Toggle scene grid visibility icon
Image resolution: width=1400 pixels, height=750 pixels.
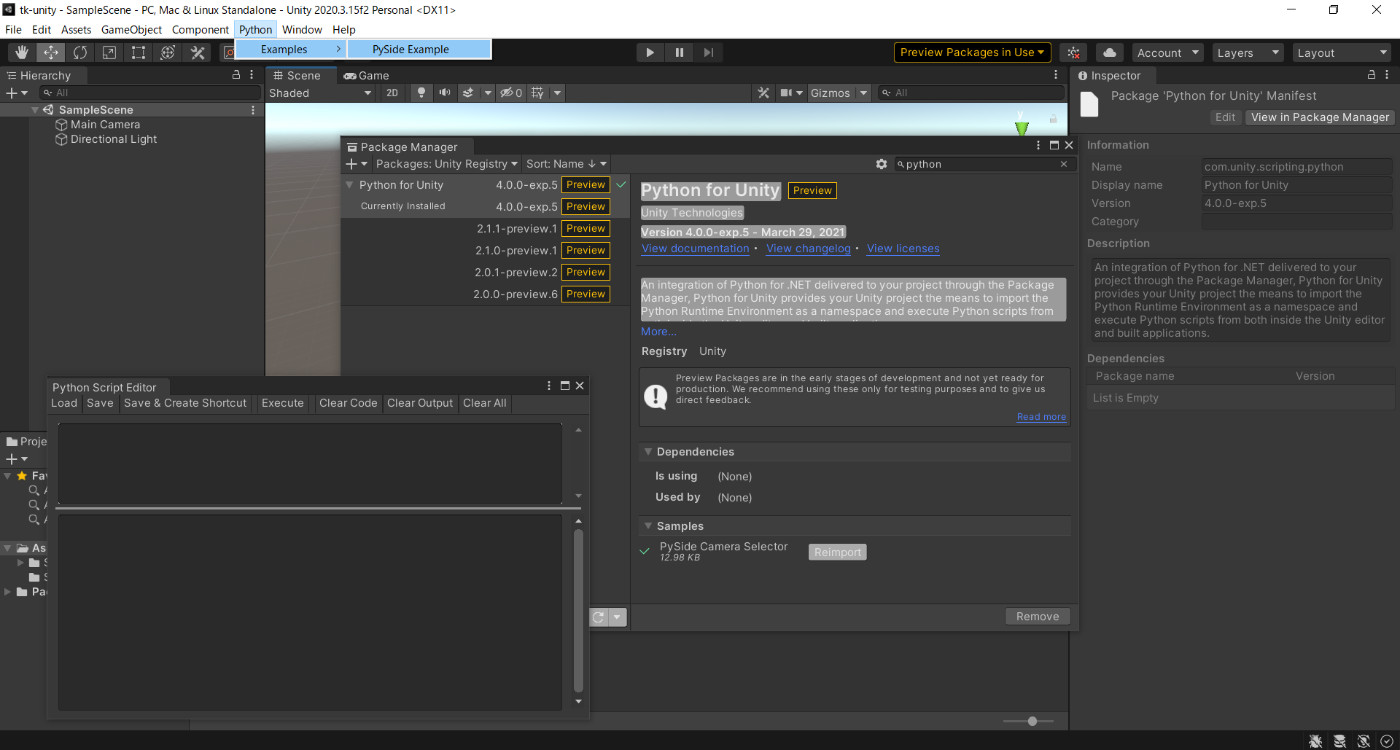point(538,93)
